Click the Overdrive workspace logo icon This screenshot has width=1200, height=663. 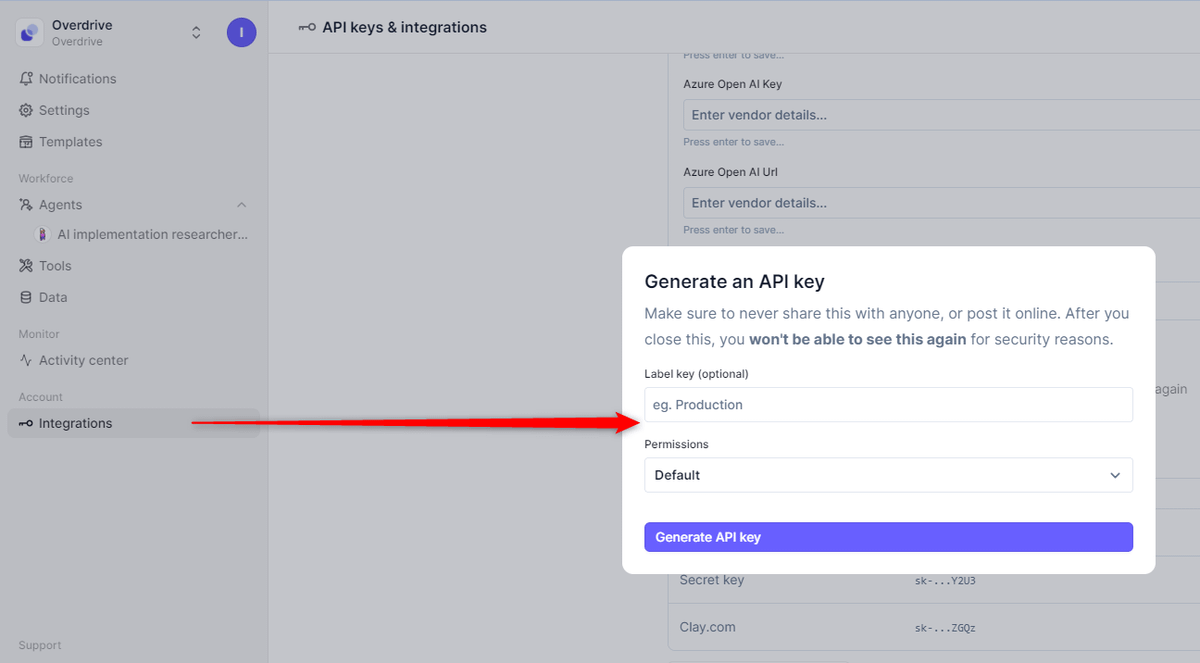point(30,33)
